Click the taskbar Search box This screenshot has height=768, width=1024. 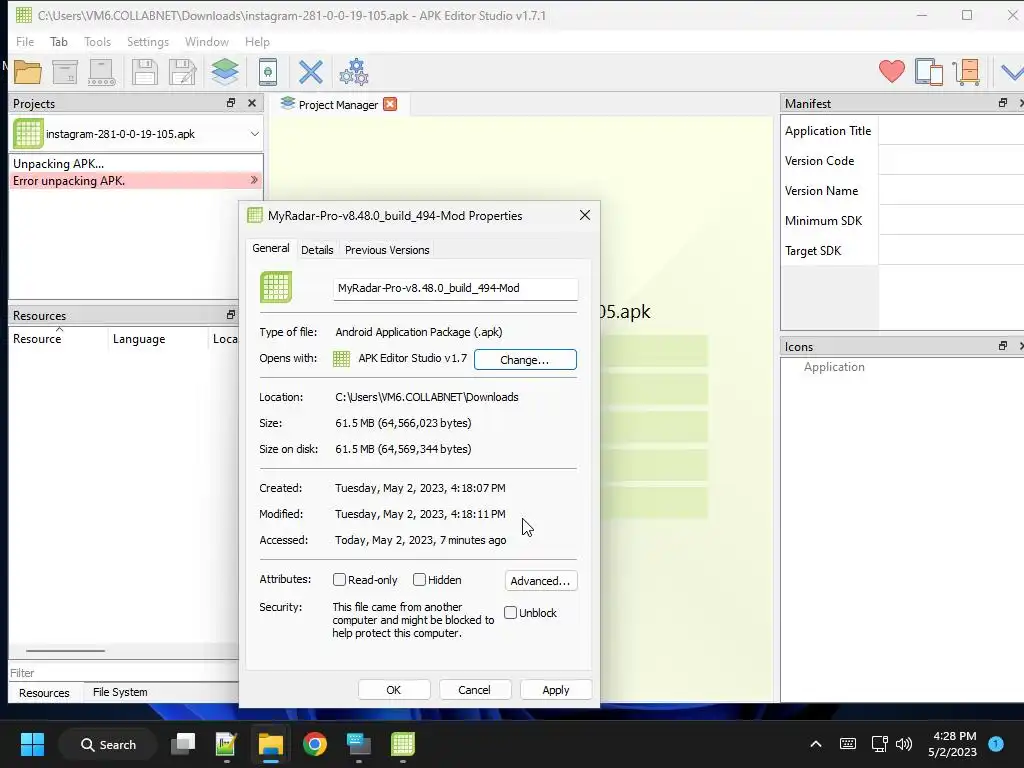coord(108,744)
